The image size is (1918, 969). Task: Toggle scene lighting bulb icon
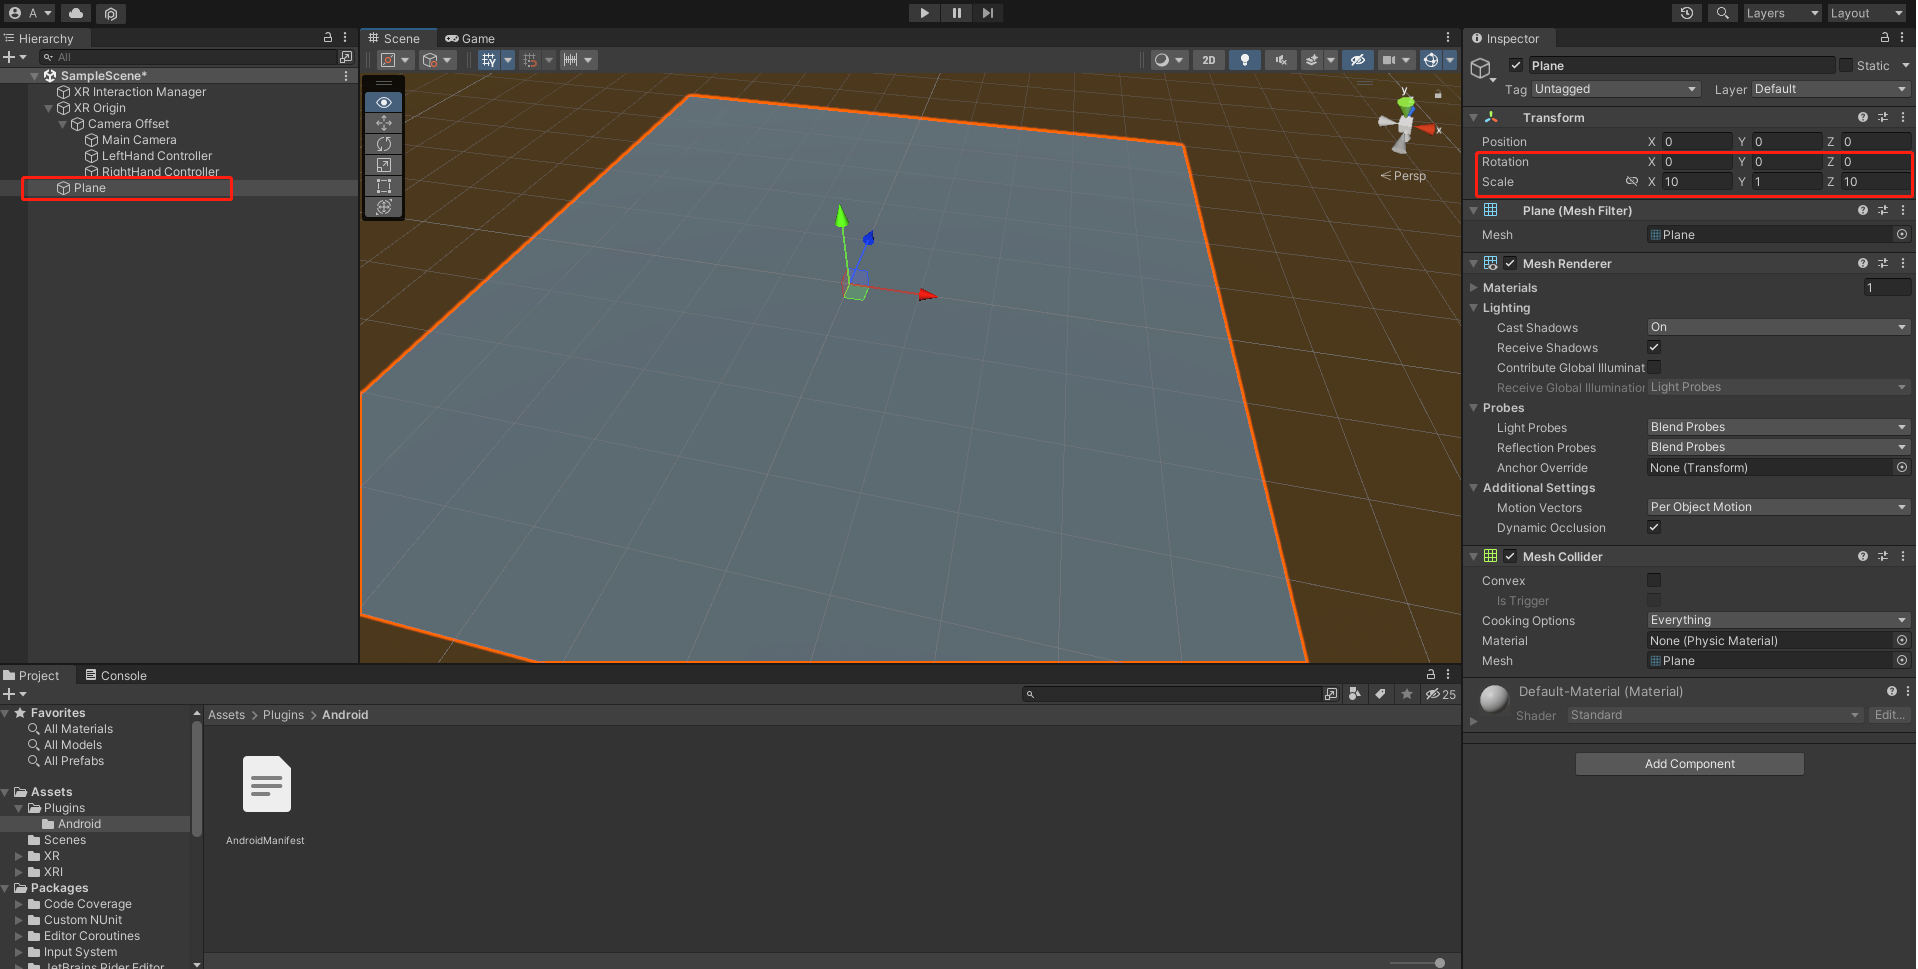pyautogui.click(x=1244, y=60)
